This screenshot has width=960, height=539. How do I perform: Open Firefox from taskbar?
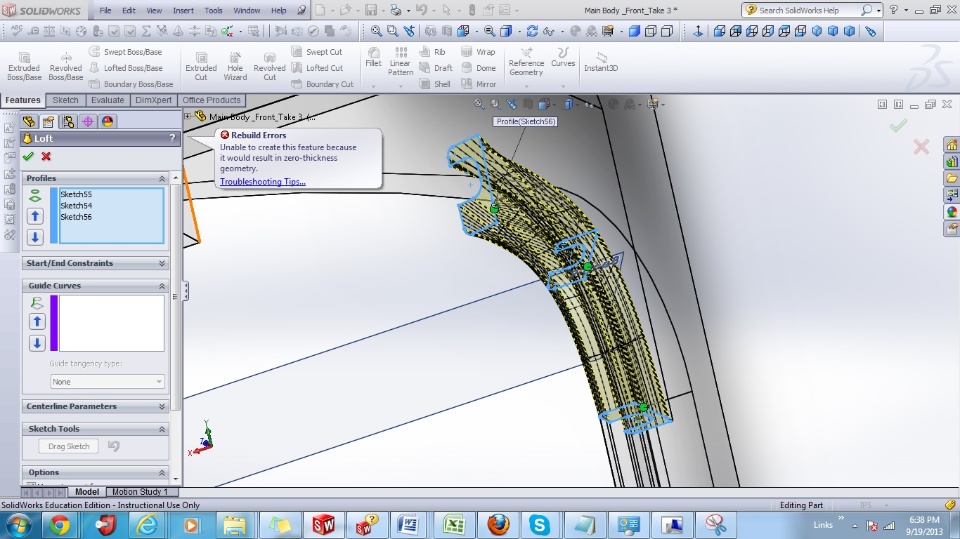(x=498, y=526)
